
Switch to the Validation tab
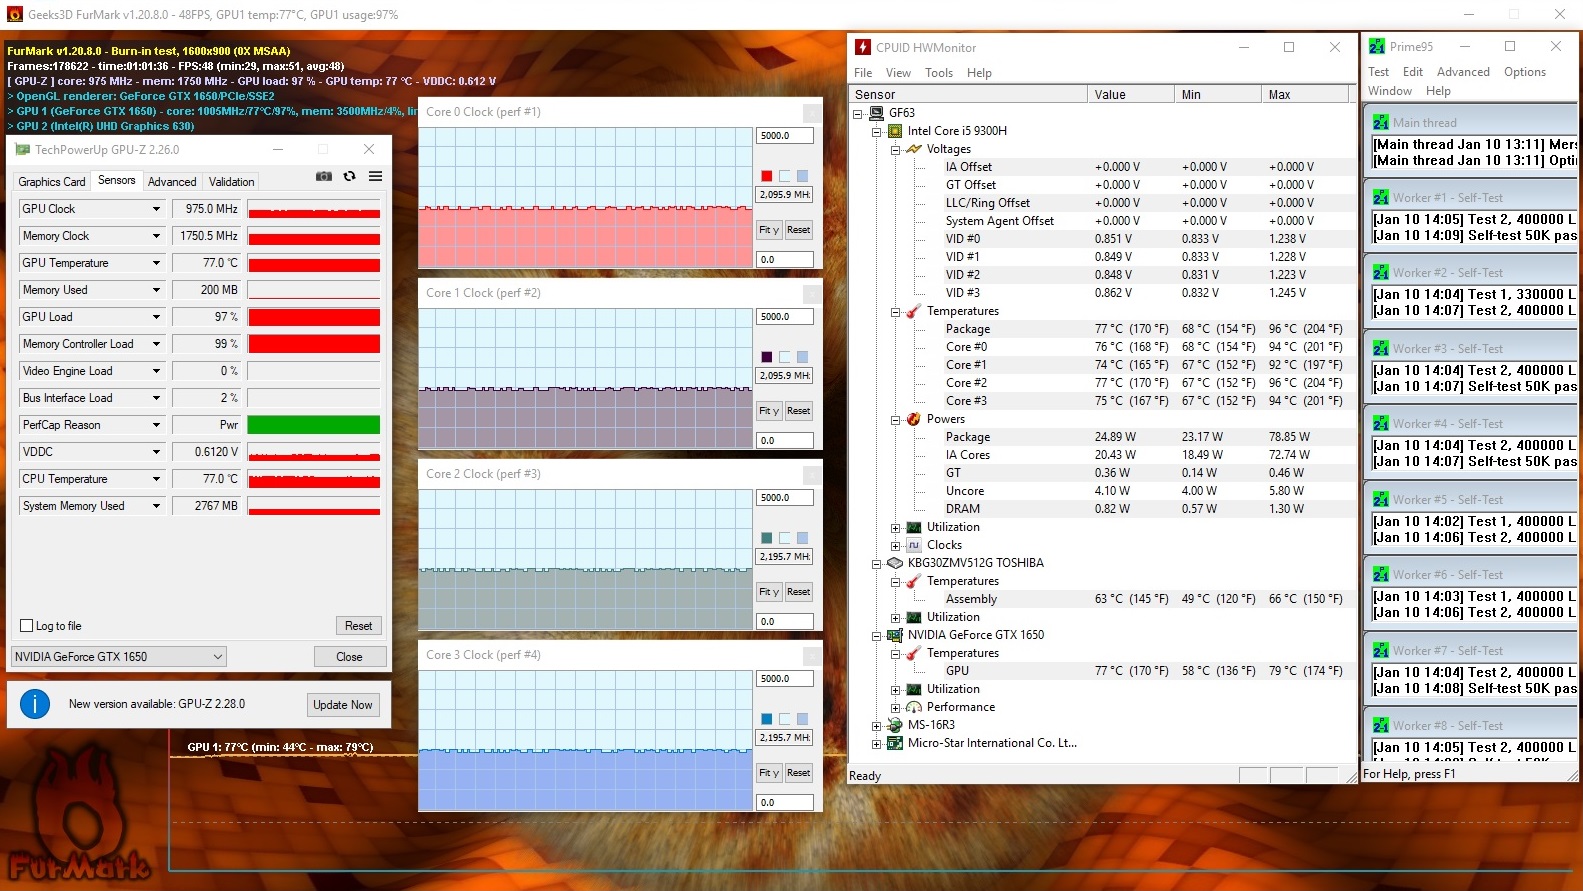coord(232,182)
